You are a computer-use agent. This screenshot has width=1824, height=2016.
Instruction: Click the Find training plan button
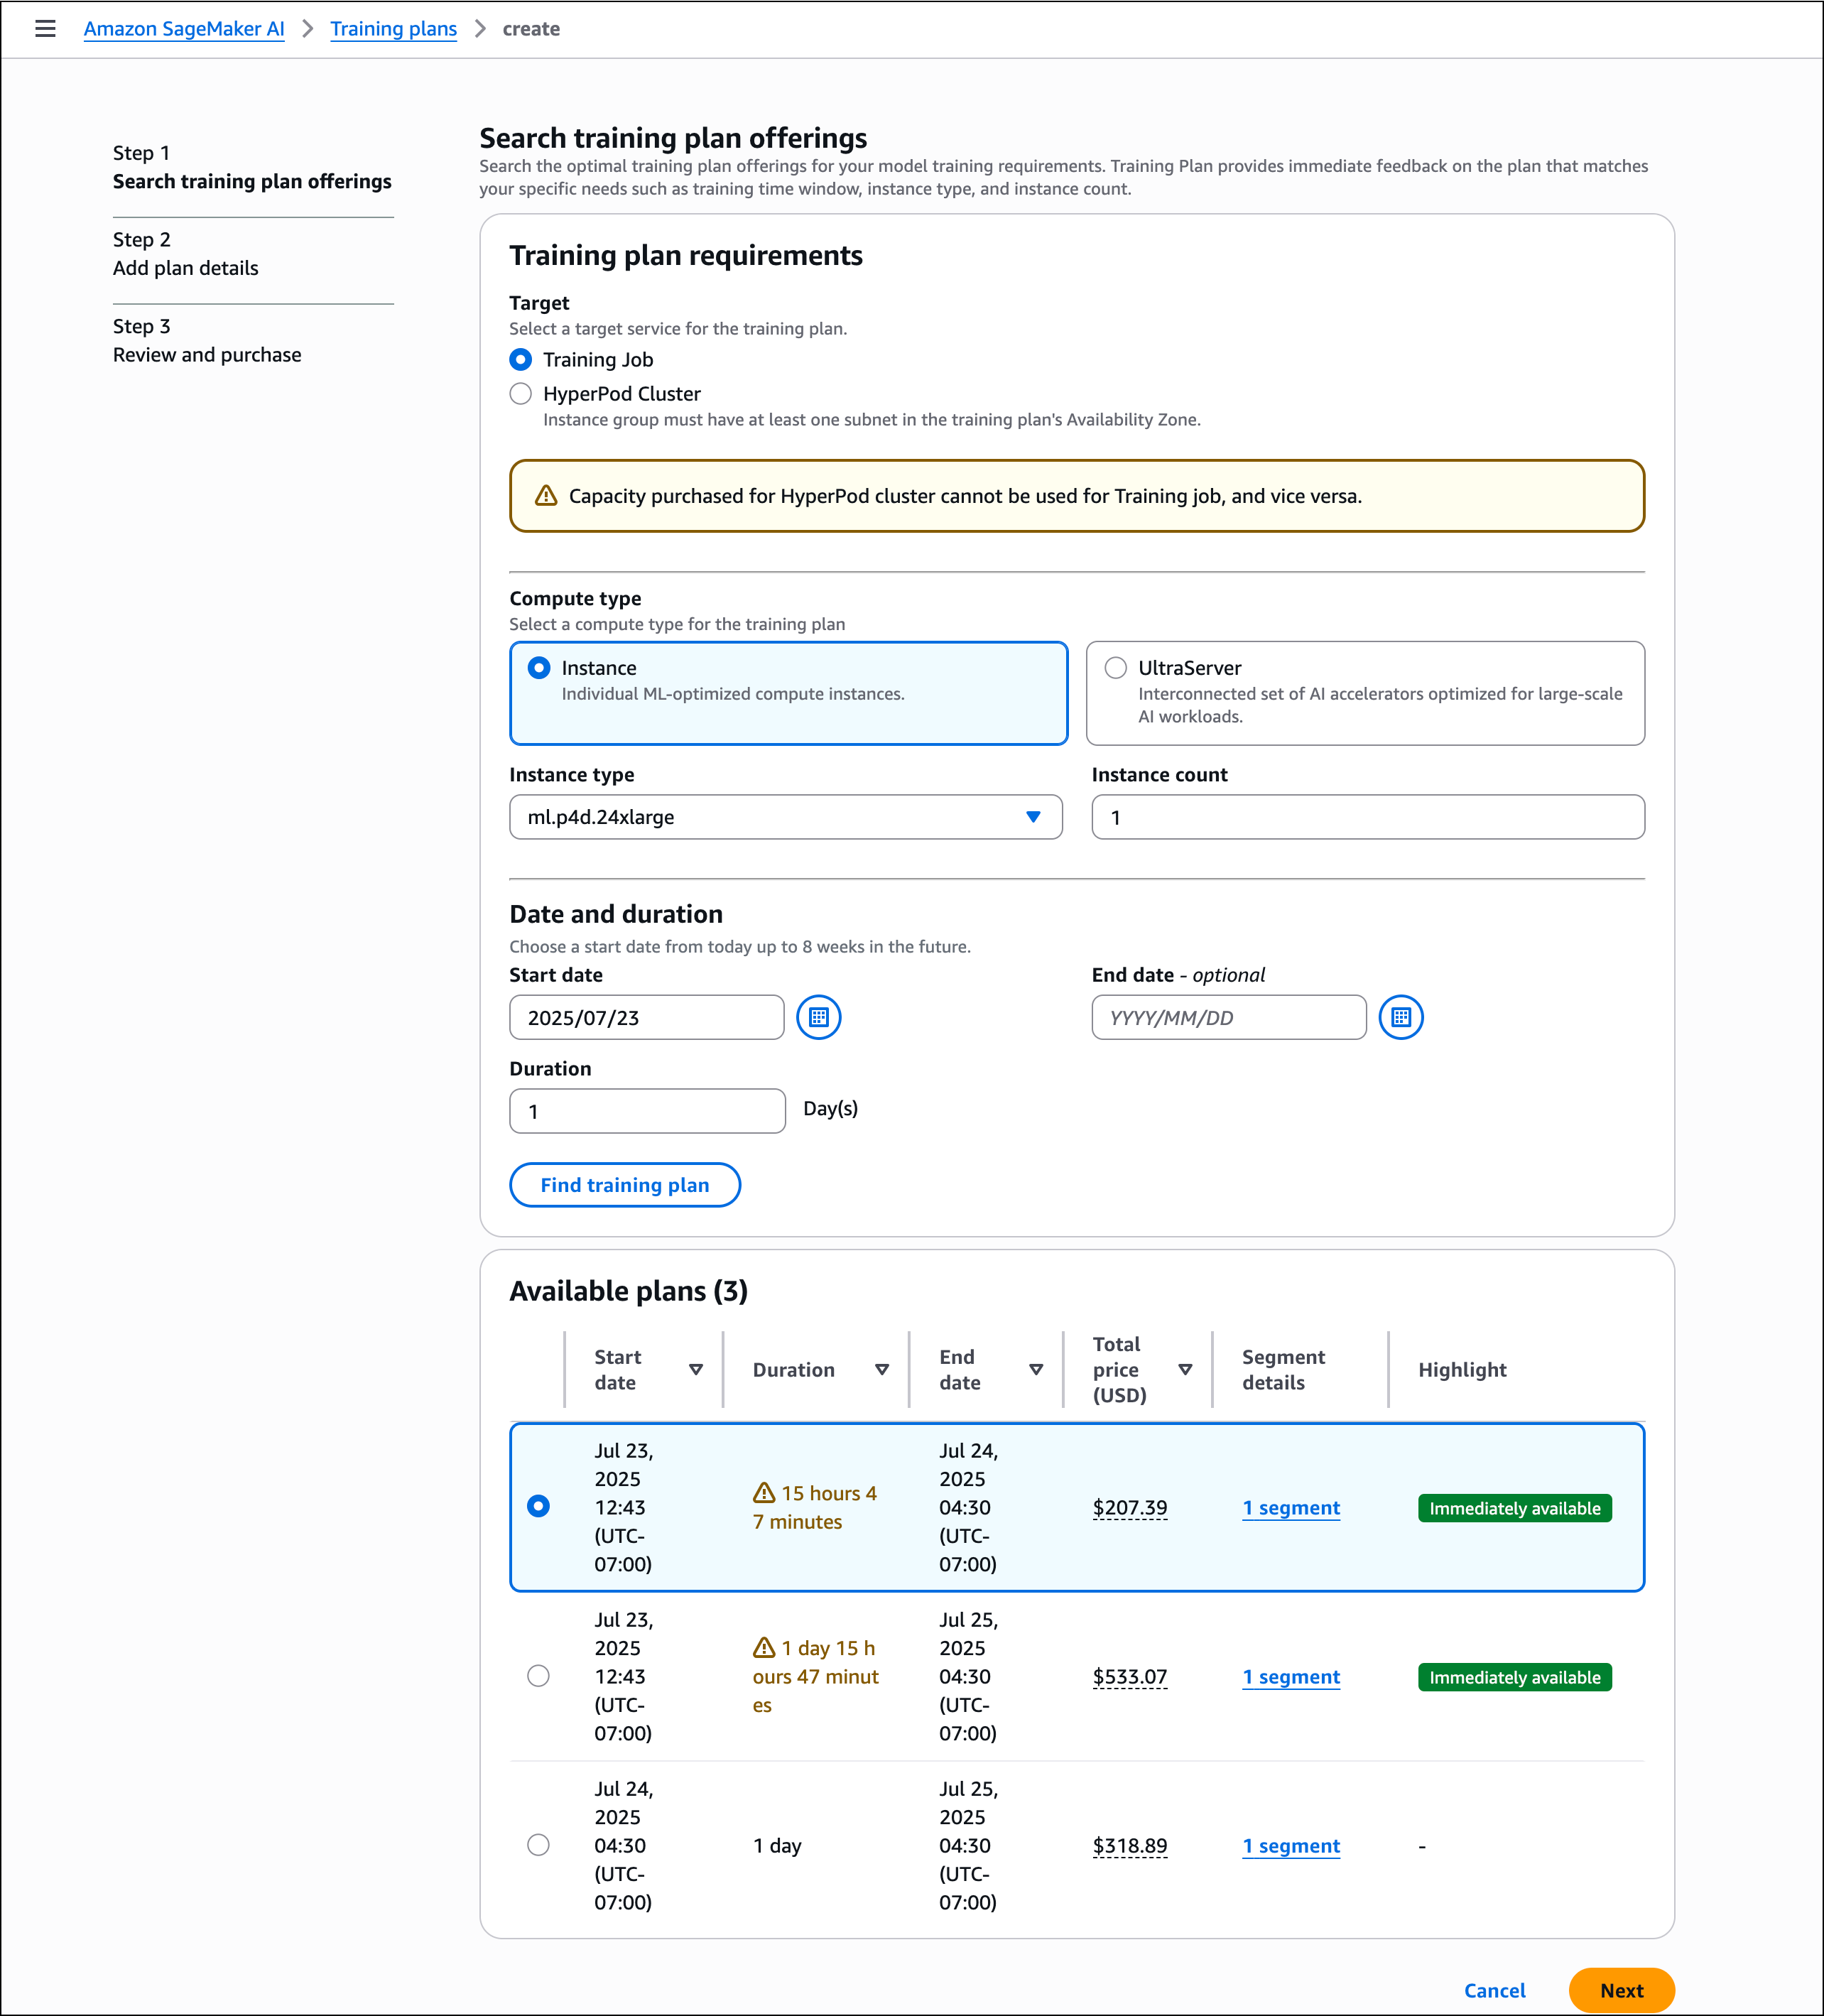point(624,1185)
